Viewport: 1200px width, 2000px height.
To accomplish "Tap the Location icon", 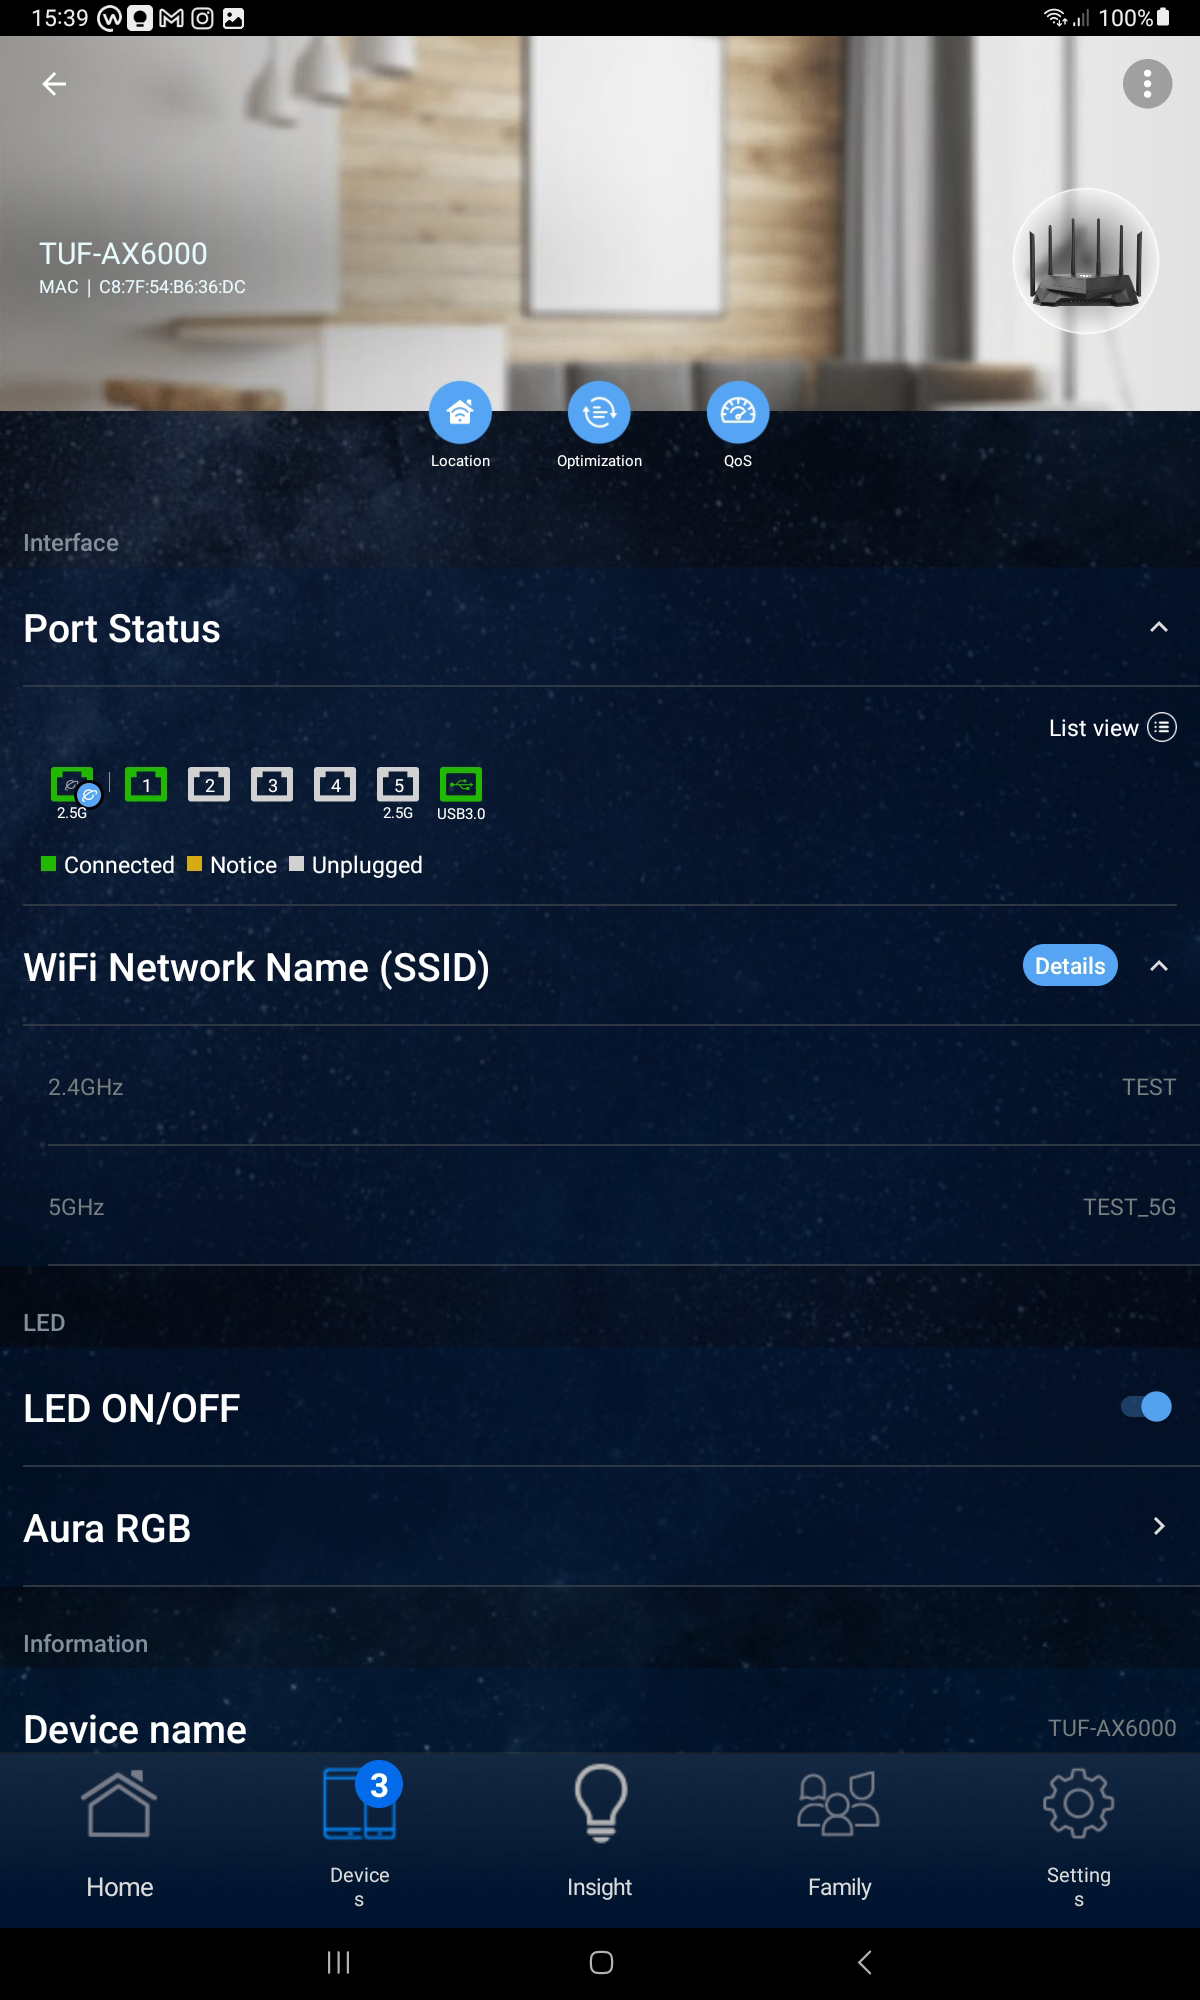I will tap(460, 412).
